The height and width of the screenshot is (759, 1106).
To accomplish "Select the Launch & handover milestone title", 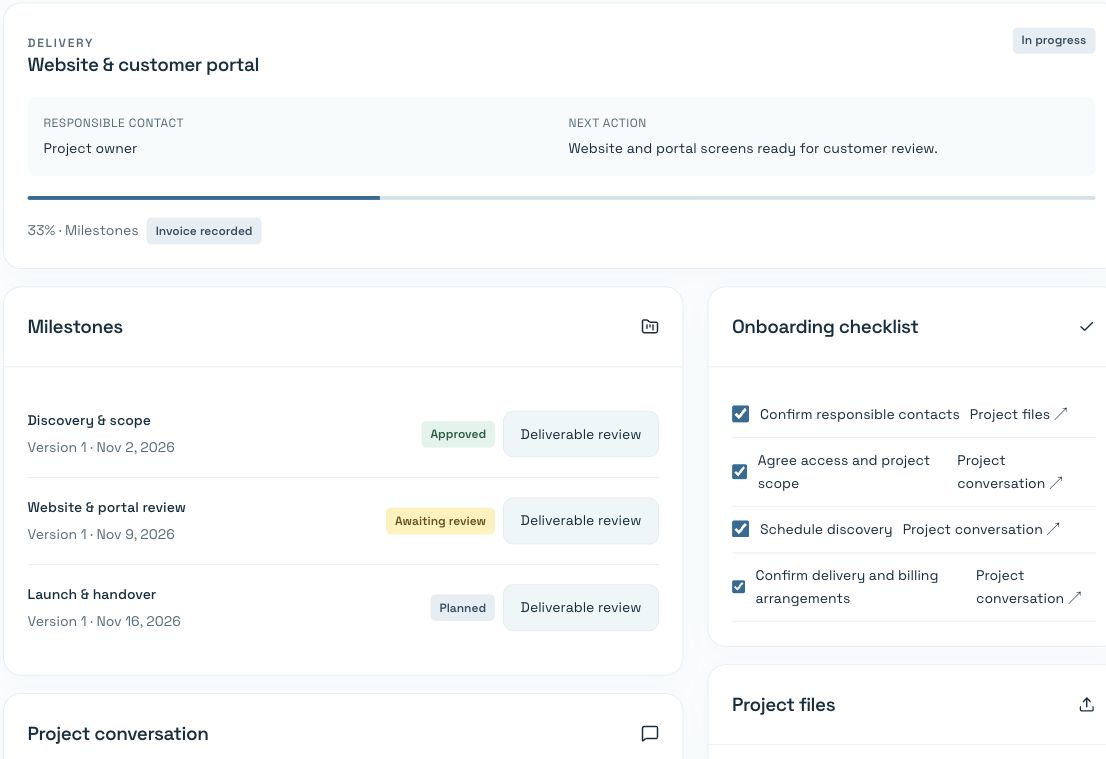I will point(92,594).
